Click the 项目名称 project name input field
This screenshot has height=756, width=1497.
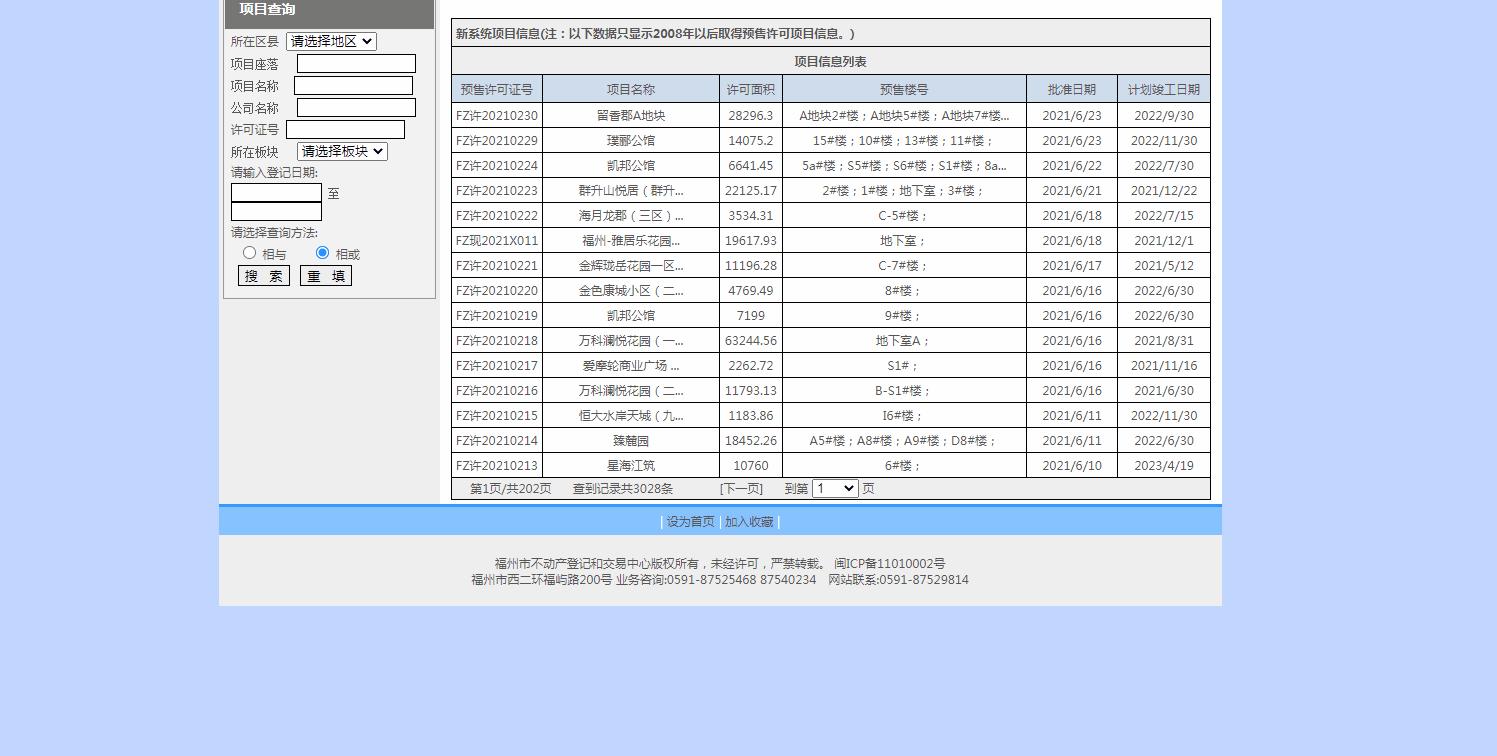coord(354,85)
